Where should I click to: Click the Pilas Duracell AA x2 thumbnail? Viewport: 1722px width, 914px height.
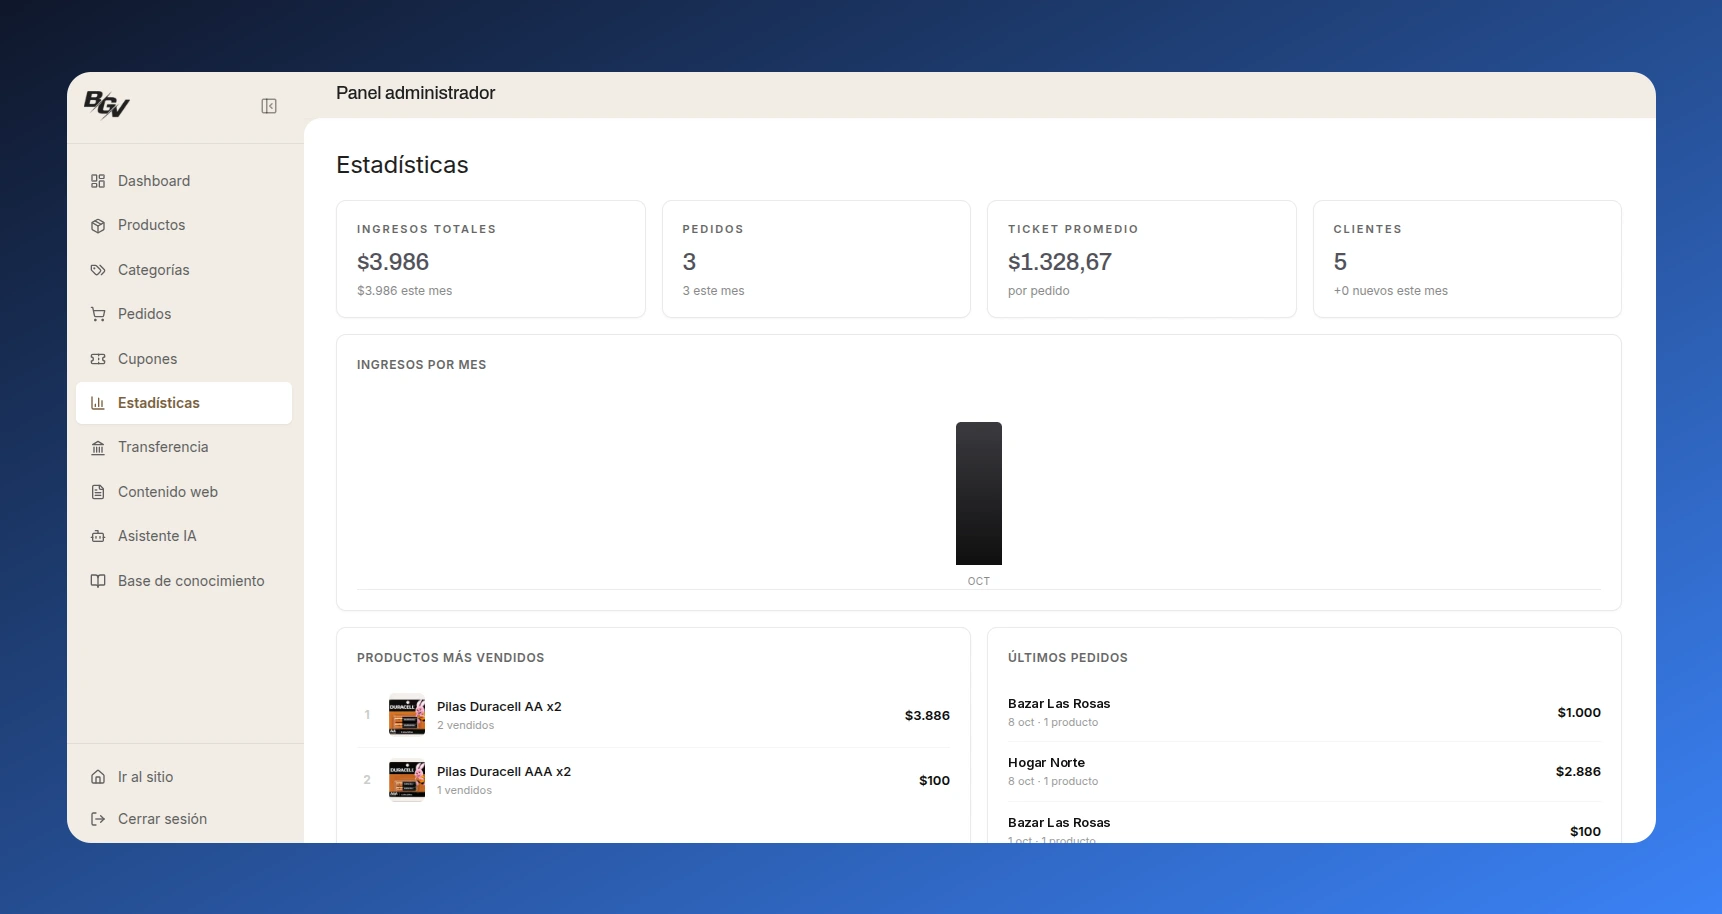[407, 715]
